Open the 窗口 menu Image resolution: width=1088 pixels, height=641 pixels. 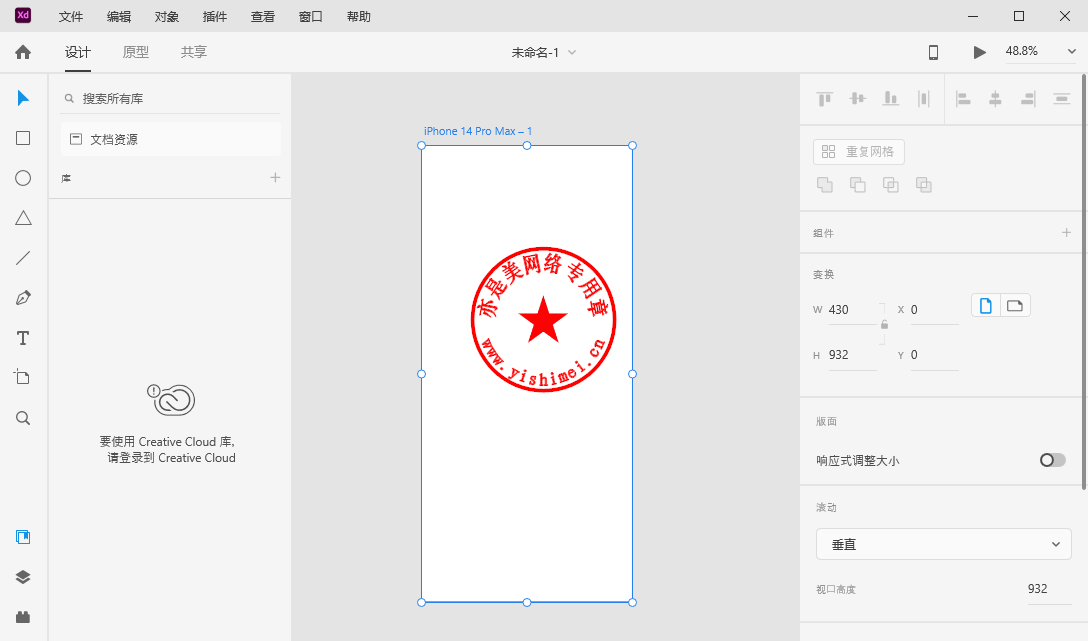tap(310, 17)
